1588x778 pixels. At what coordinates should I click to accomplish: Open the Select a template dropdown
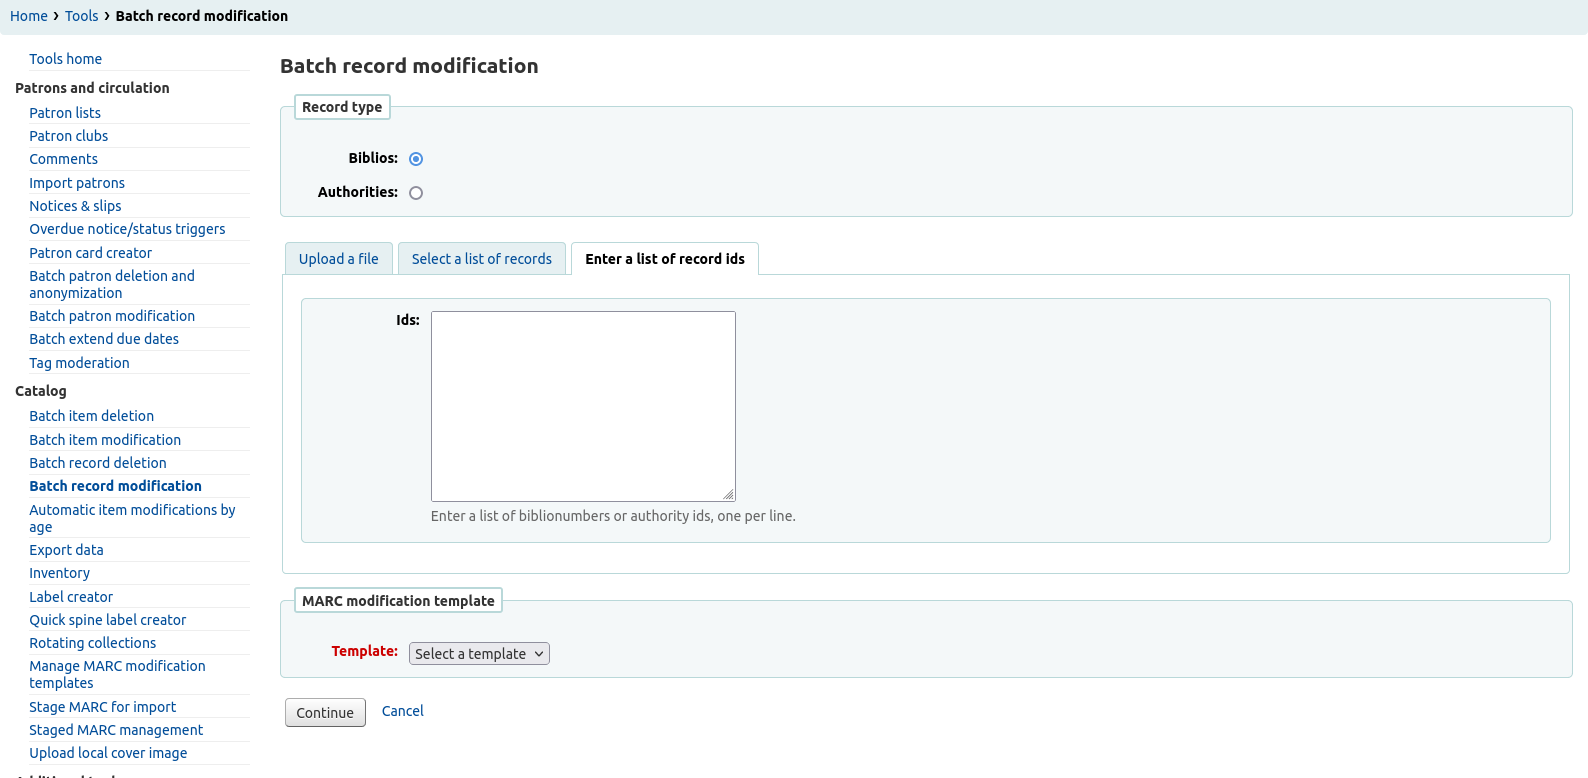[x=479, y=654]
